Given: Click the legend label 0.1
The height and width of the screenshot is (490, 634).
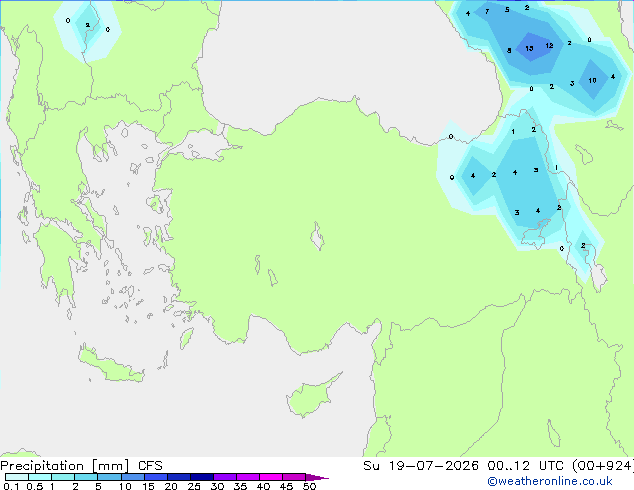Looking at the screenshot, I should (x=11, y=486).
